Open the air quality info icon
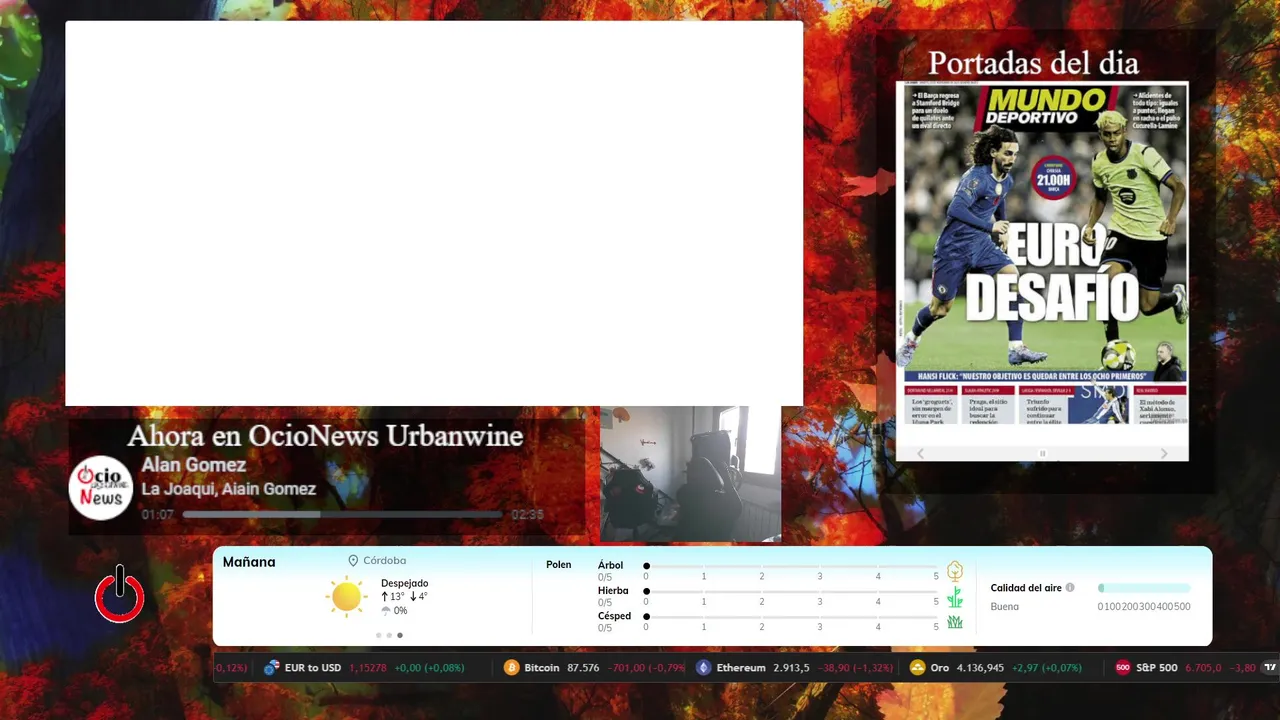Viewport: 1280px width, 720px height. (1070, 588)
